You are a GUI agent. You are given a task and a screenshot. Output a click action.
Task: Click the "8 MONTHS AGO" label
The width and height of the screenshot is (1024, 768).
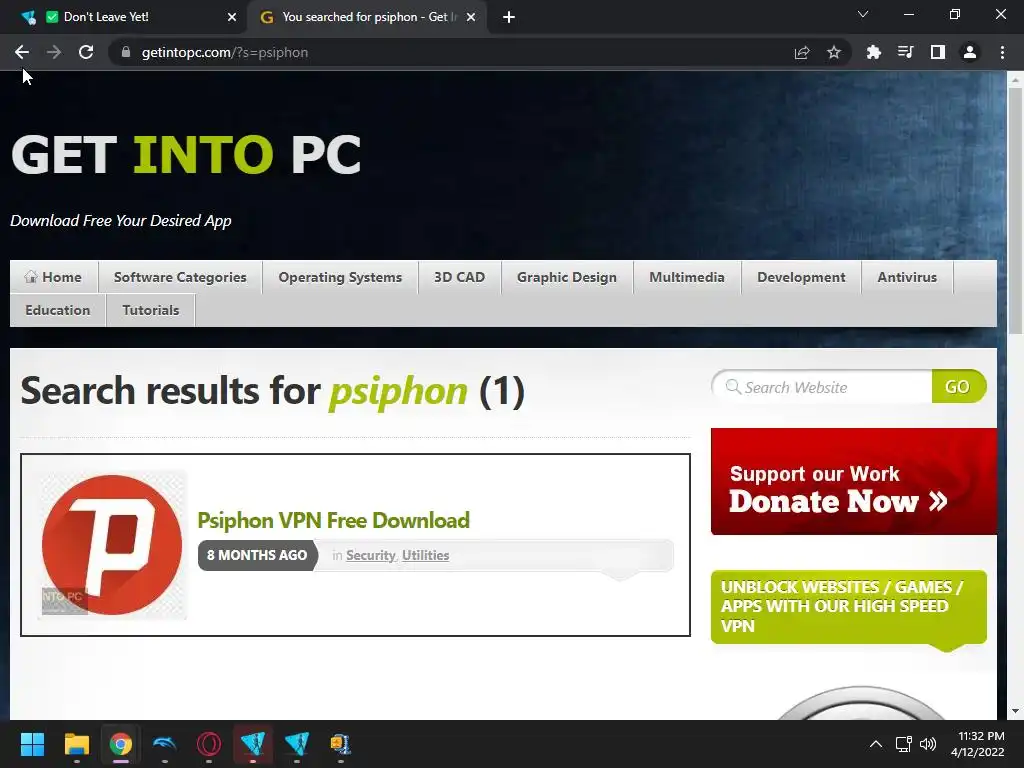pyautogui.click(x=257, y=555)
